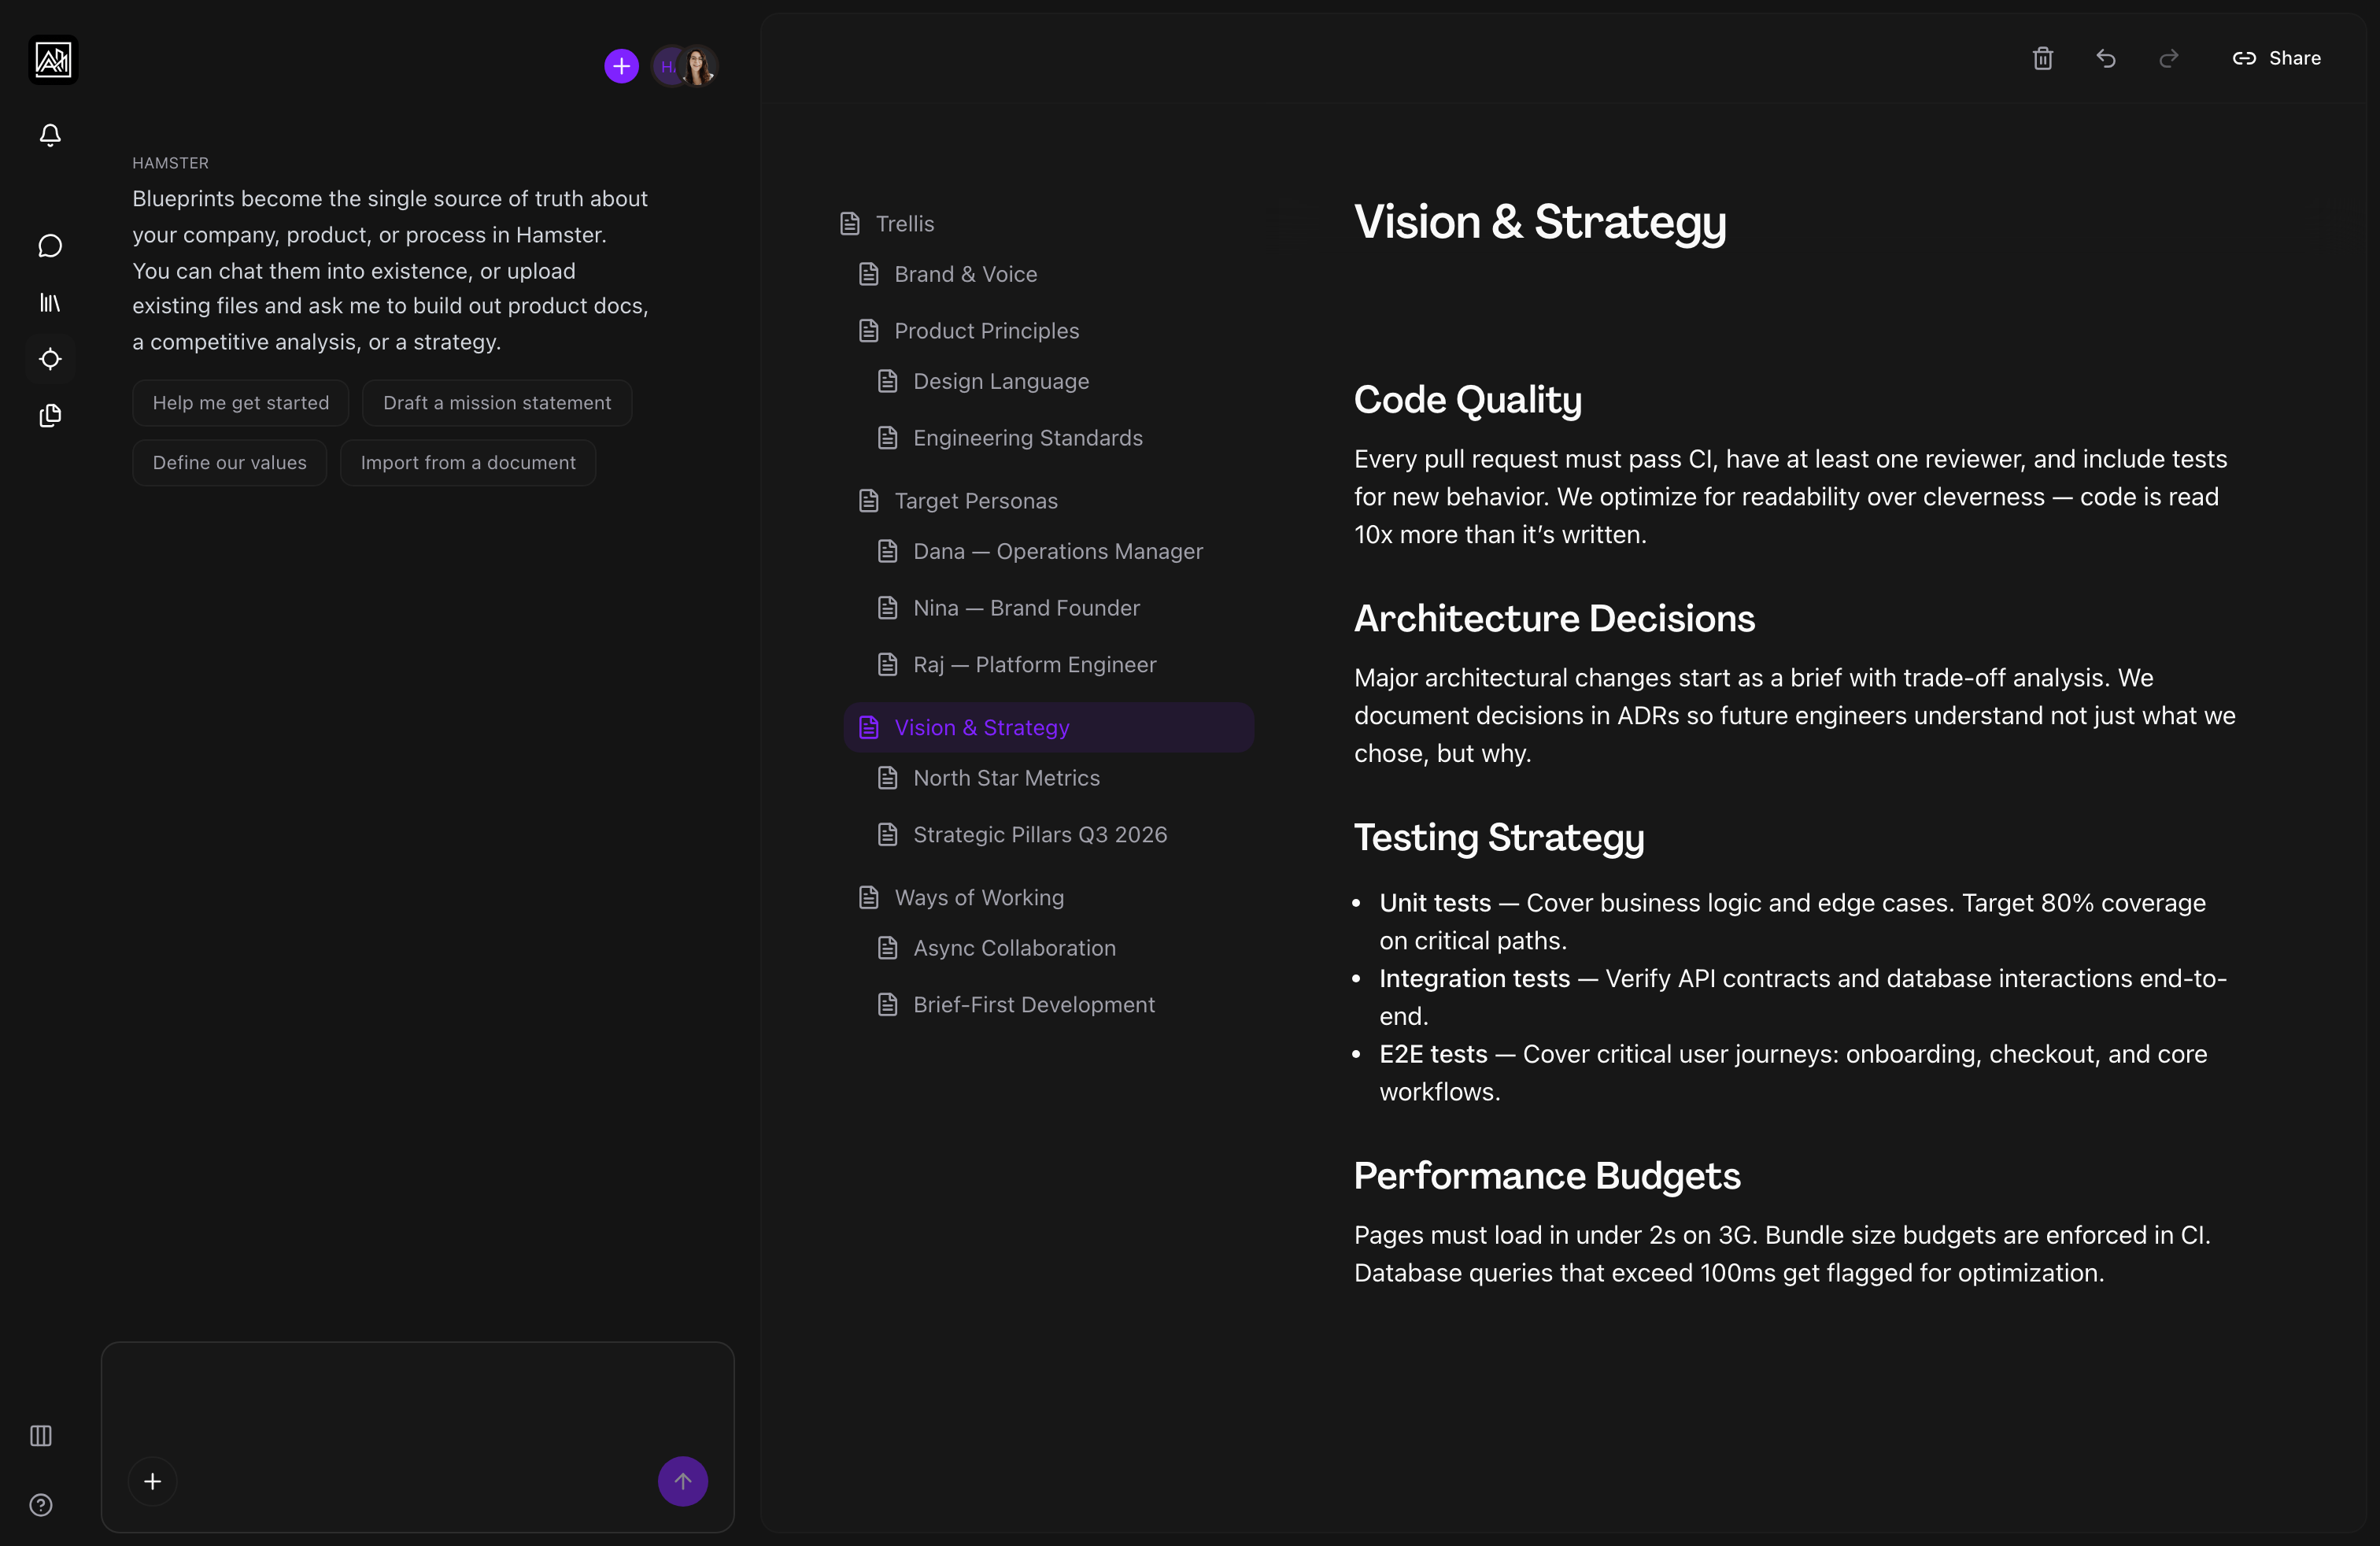This screenshot has width=2380, height=1546.
Task: Click the purple plus new button
Action: pos(621,66)
